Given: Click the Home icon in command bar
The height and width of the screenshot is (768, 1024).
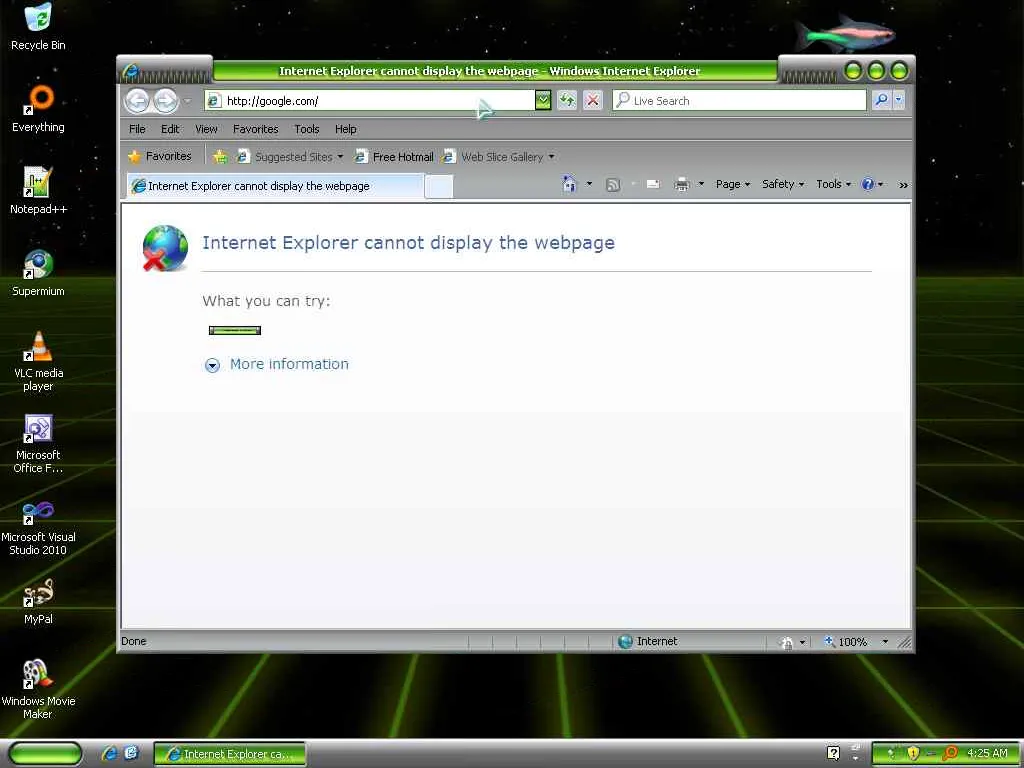Looking at the screenshot, I should click(569, 184).
